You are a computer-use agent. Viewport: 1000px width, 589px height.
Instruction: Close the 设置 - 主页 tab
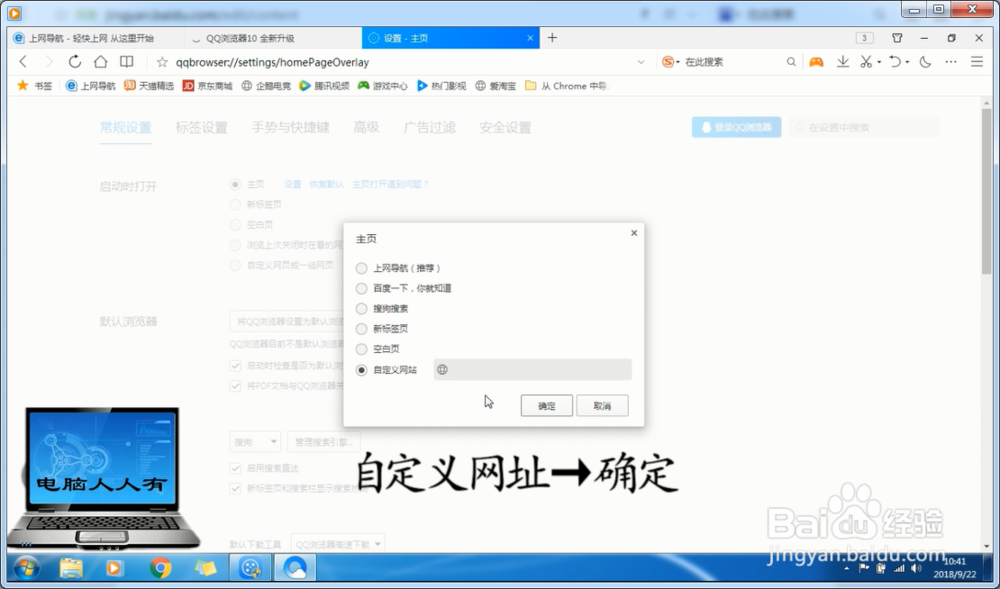[x=530, y=38]
